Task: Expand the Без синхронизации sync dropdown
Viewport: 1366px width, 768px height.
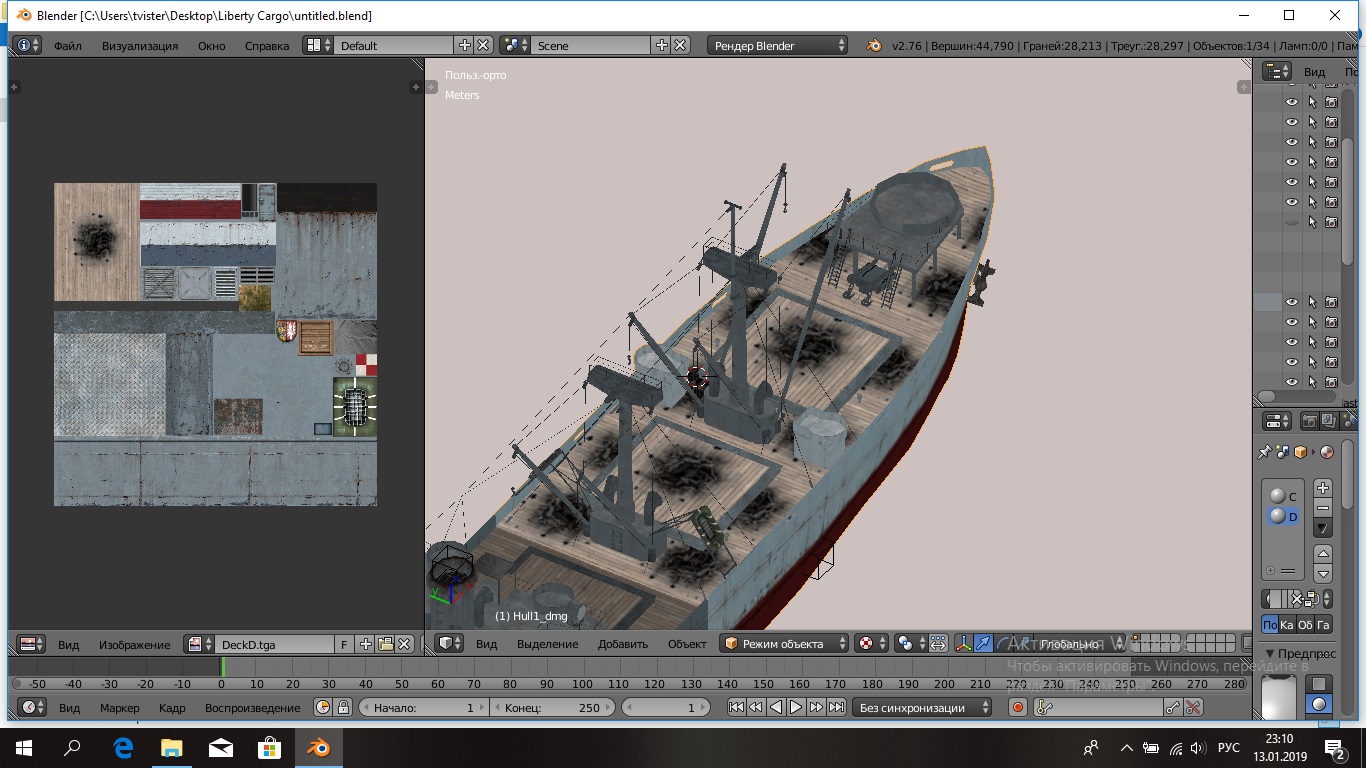Action: (921, 708)
